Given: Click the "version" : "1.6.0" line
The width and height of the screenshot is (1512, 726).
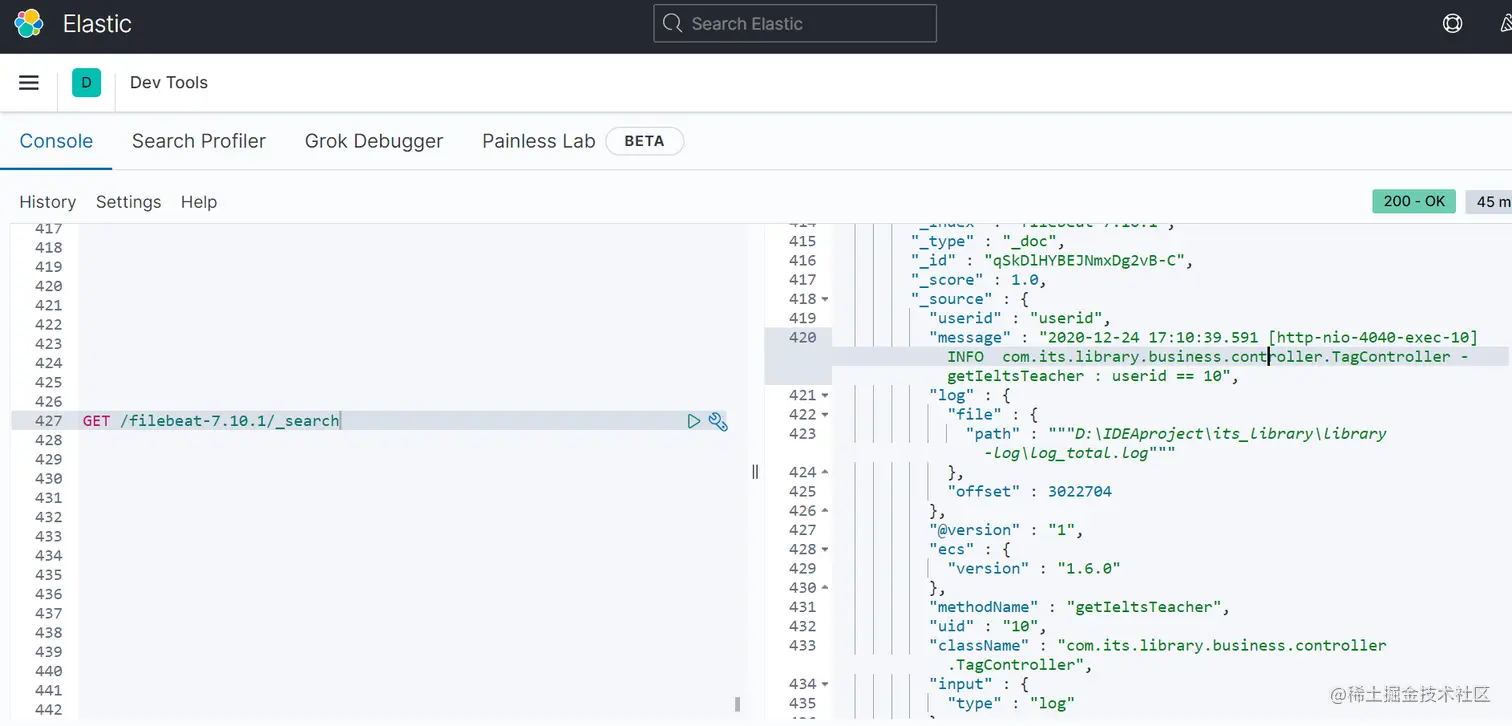Looking at the screenshot, I should pos(1034,568).
